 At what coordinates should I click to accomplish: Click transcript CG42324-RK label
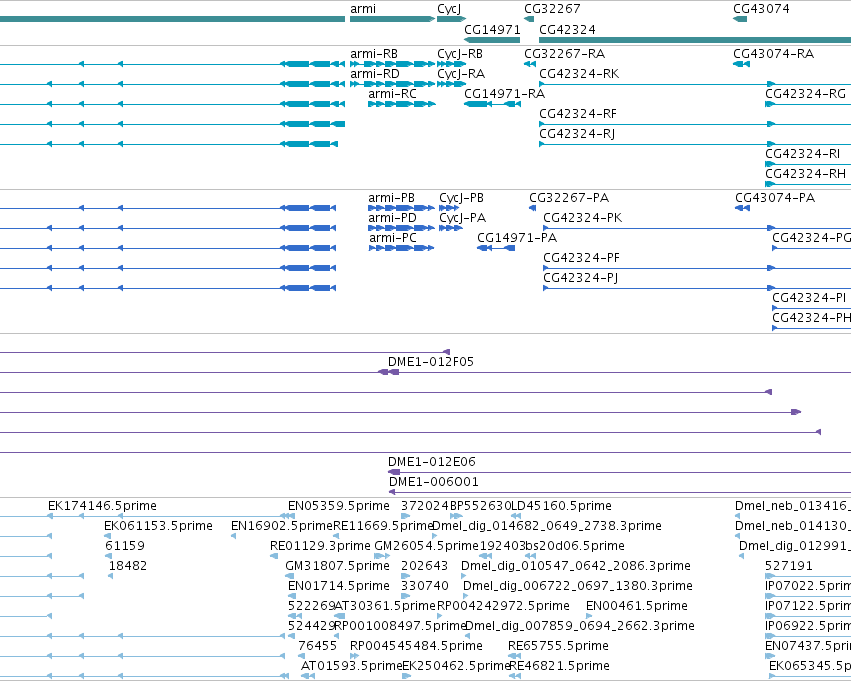point(579,74)
